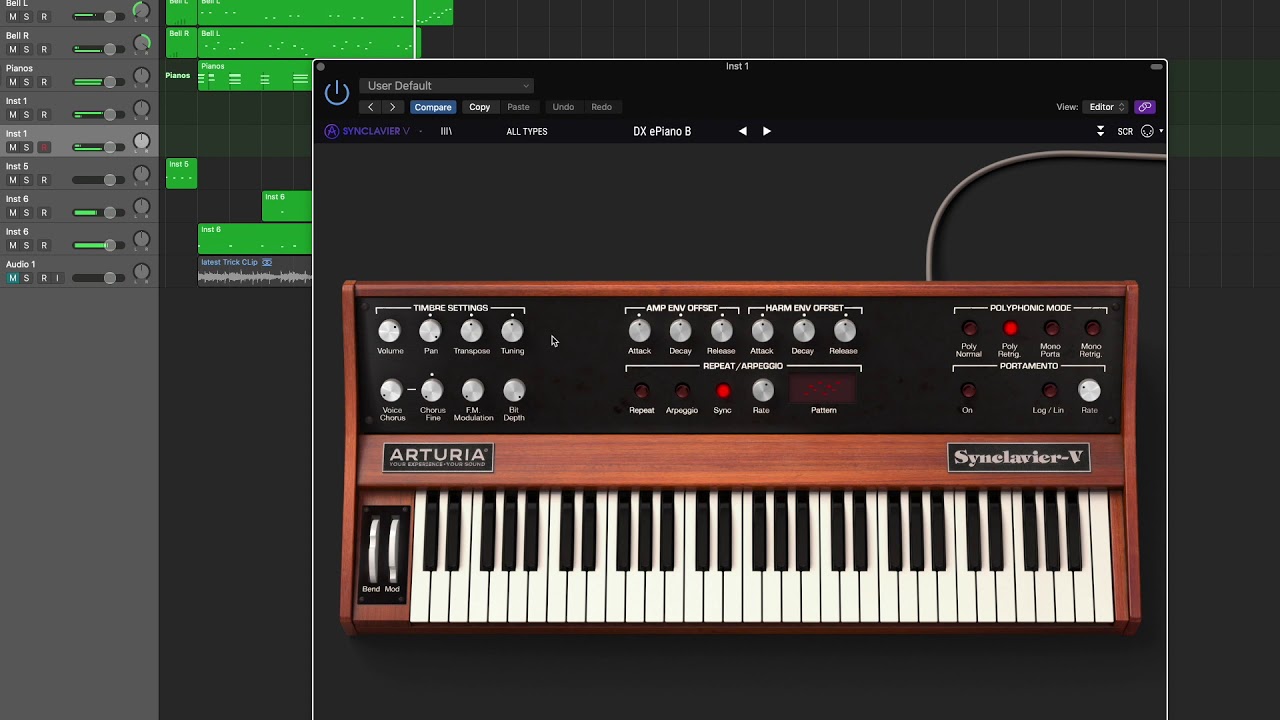The height and width of the screenshot is (720, 1280).
Task: Click the Amp Env Offset Attack knob
Action: (639, 330)
